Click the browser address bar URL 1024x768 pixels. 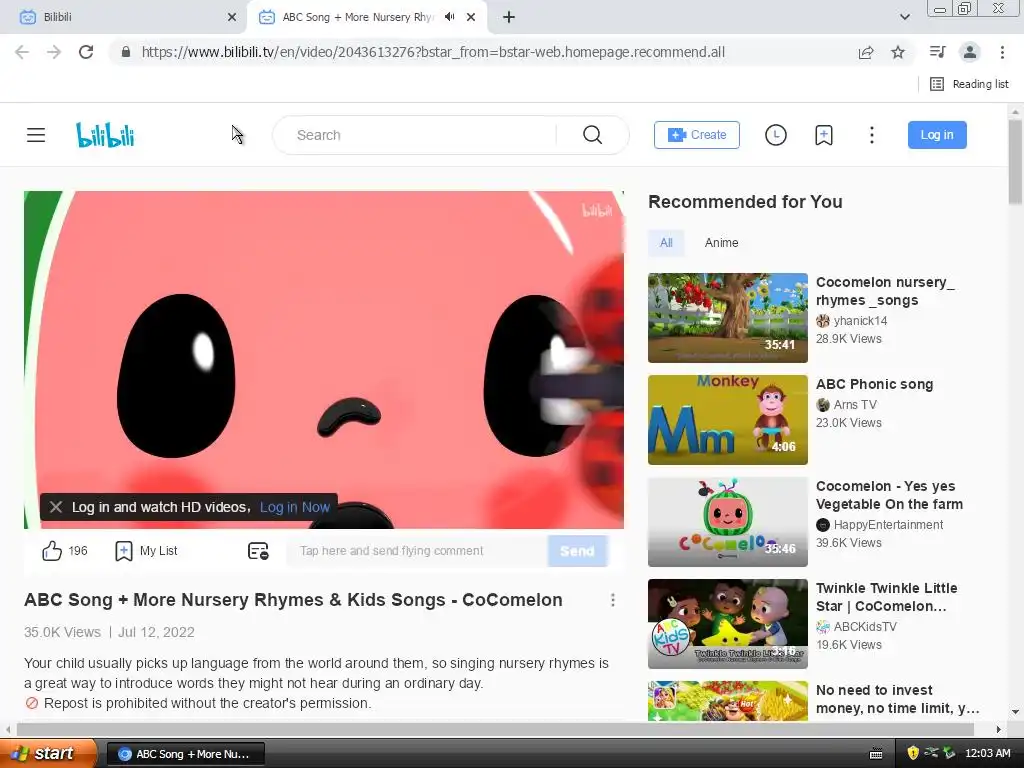pos(433,52)
